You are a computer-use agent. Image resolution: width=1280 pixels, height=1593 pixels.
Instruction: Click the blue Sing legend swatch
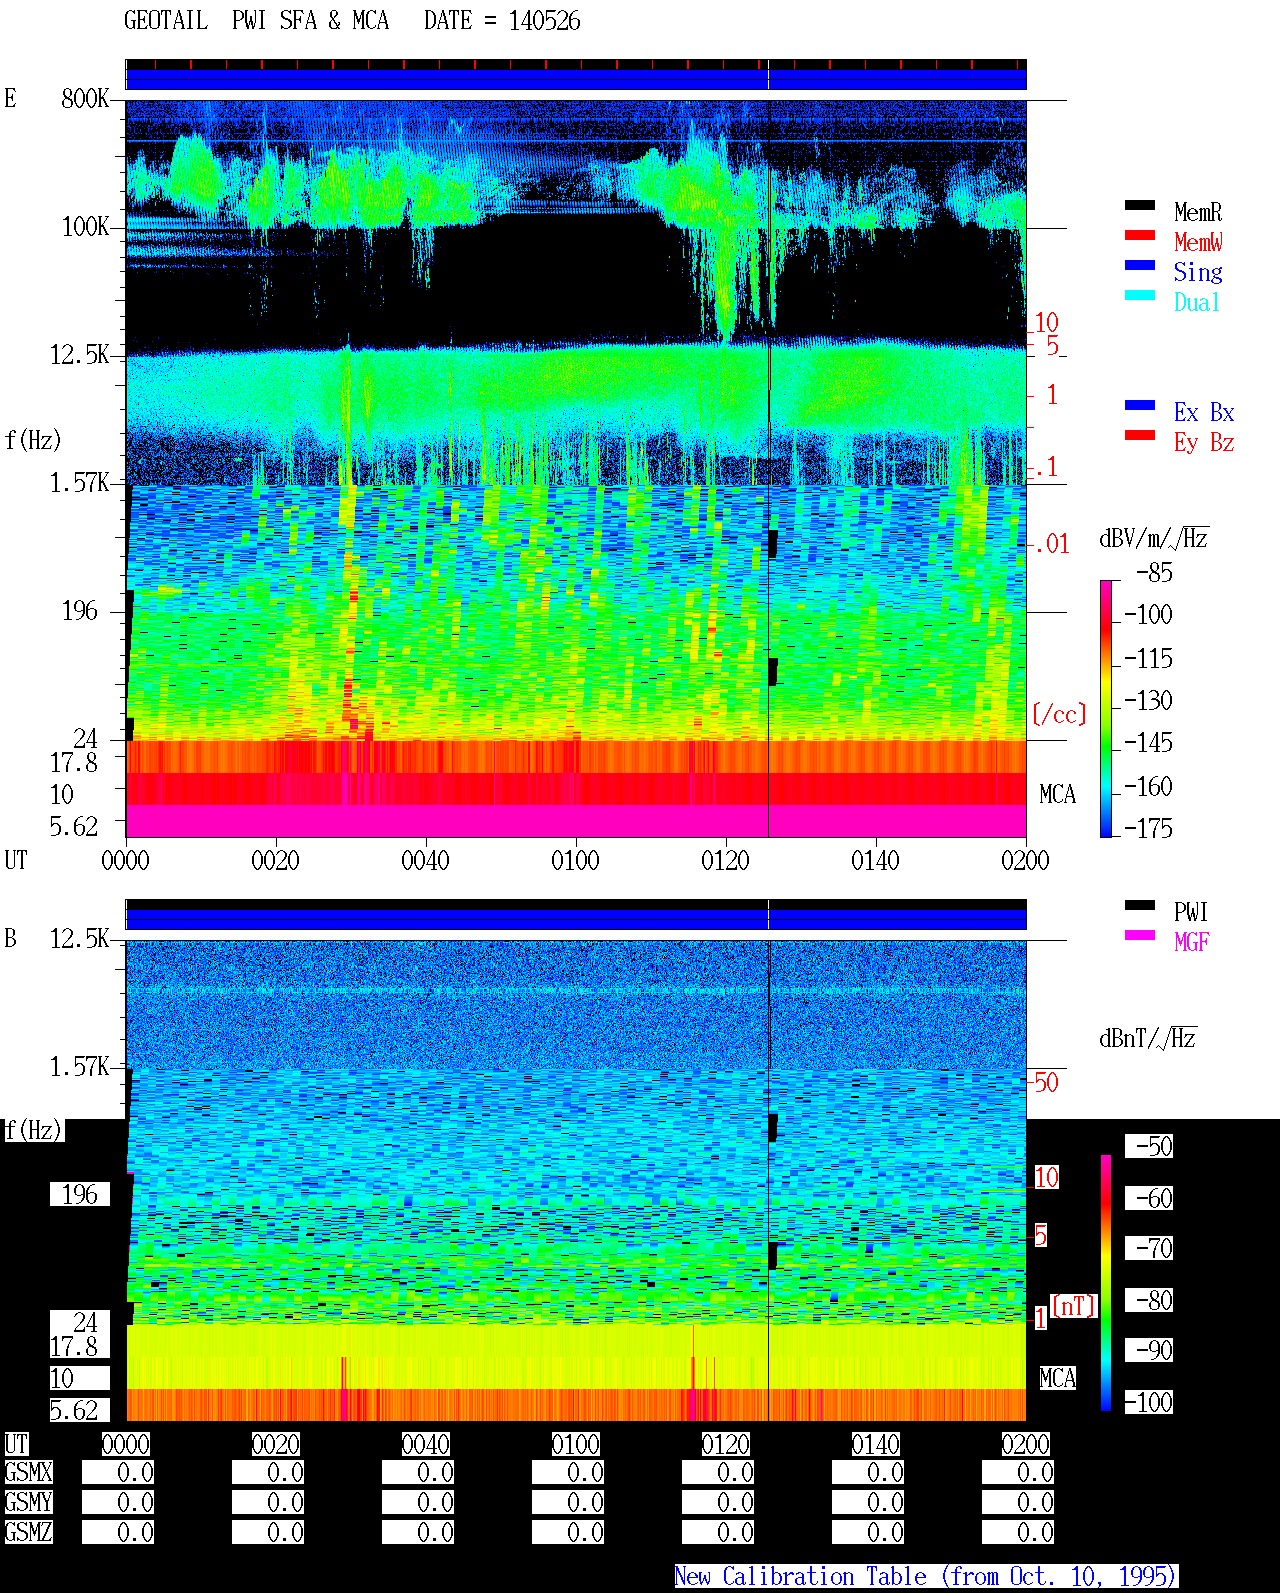[x=1140, y=265]
